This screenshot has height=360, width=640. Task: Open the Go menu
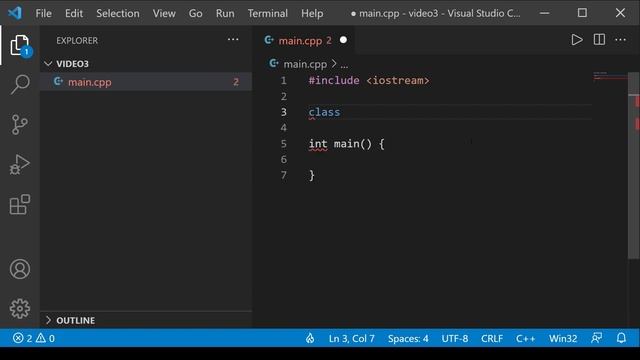196,13
